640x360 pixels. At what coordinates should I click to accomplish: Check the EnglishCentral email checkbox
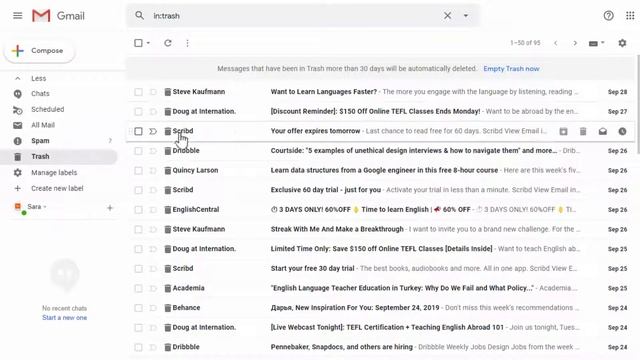click(x=138, y=210)
